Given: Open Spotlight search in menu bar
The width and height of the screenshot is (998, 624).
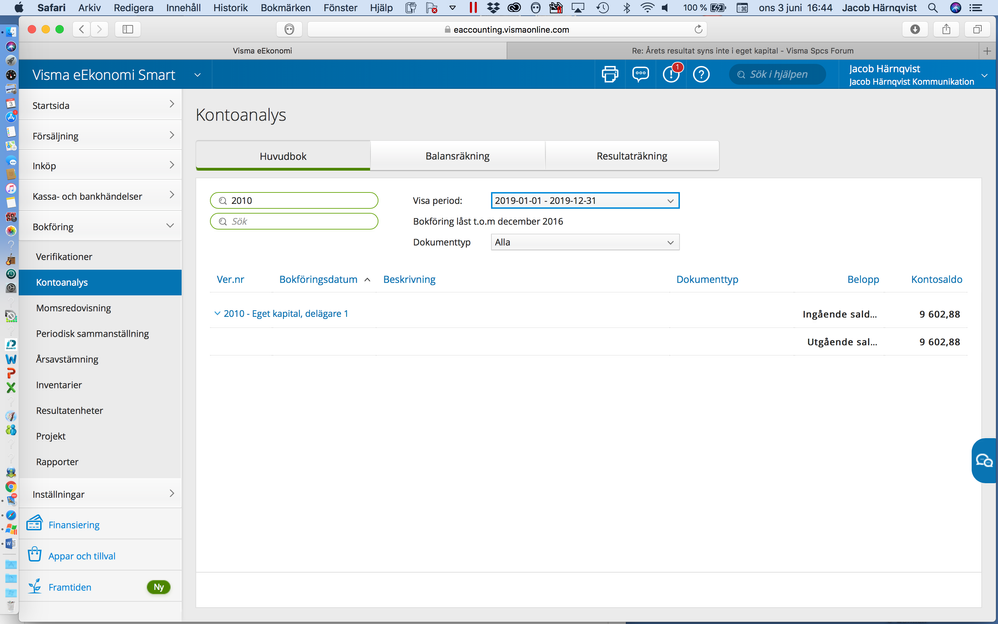Looking at the screenshot, I should click(932, 8).
